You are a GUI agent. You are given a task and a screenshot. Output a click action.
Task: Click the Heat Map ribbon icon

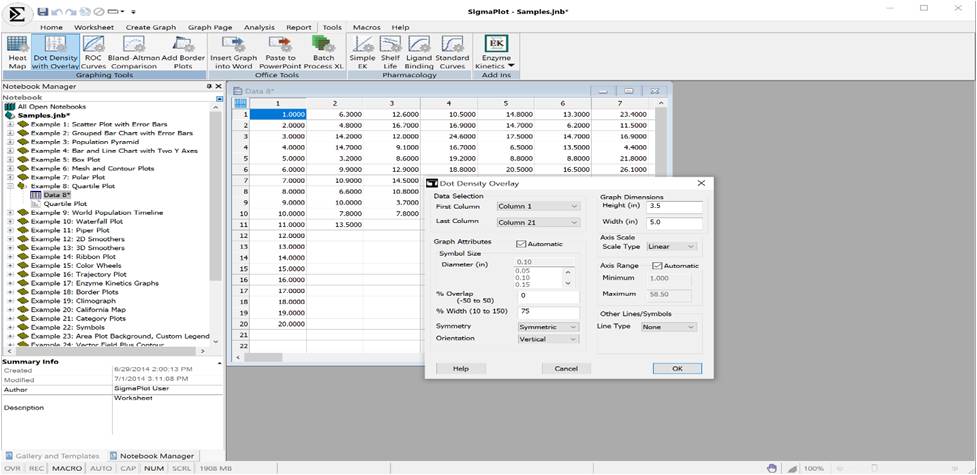pyautogui.click(x=17, y=52)
